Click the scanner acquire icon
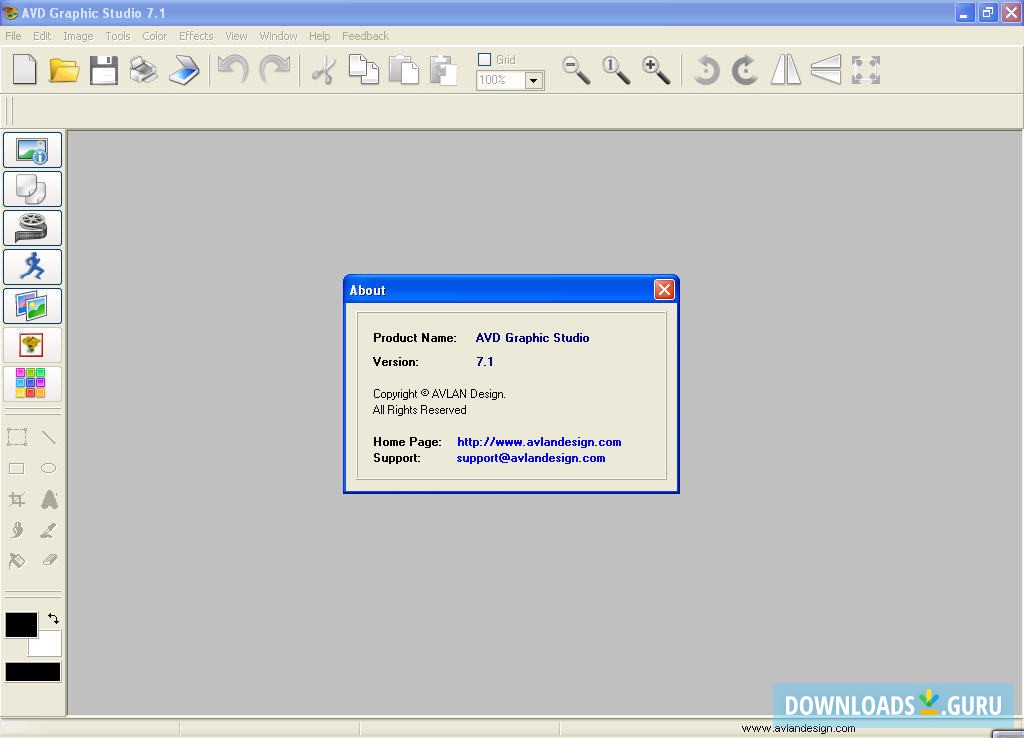 click(x=184, y=70)
